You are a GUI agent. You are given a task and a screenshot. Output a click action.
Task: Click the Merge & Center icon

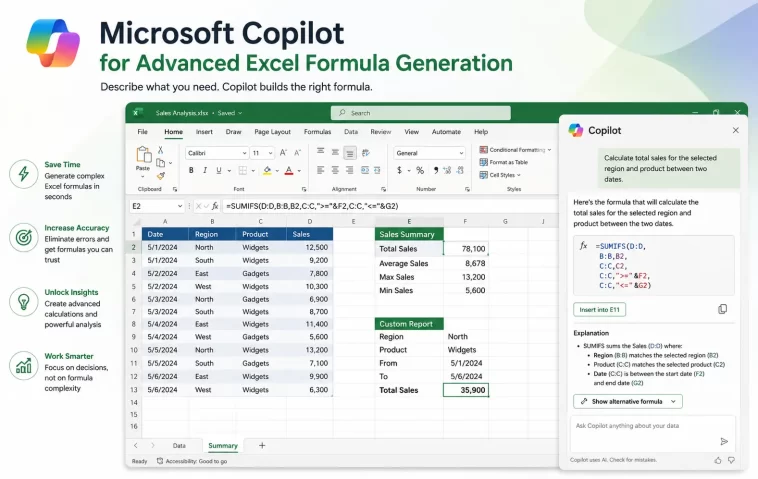point(377,170)
